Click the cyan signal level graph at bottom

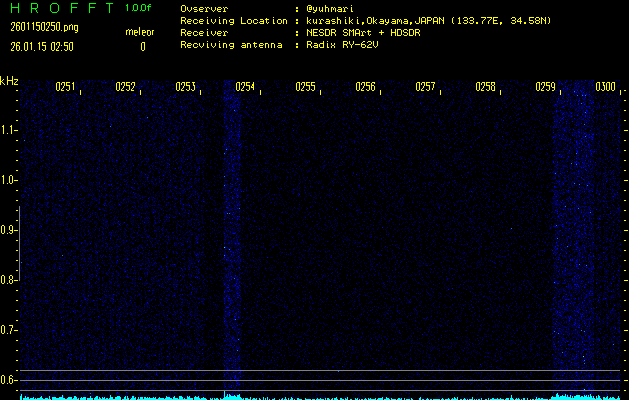point(320,397)
